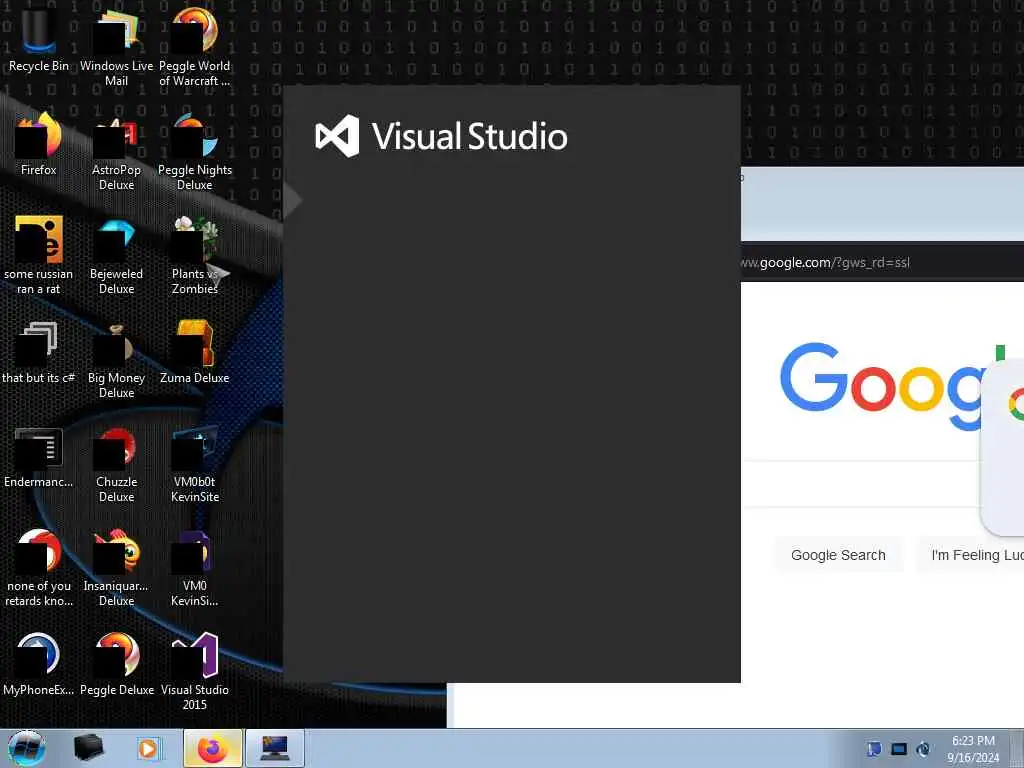Screen dimensions: 1024x768
Task: Click the network tray icon
Action: coord(899,749)
